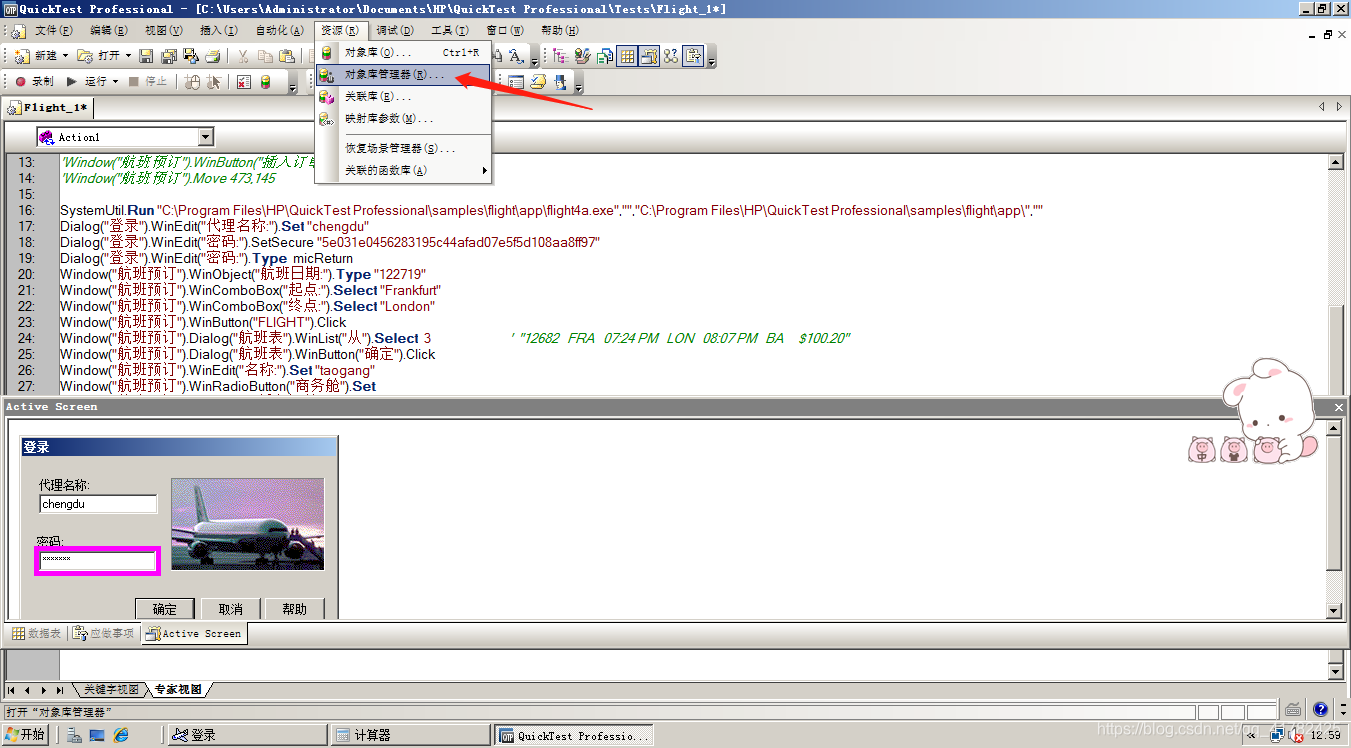Open the 计算器 taskbar button
This screenshot has height=748, width=1351.
coord(410,735)
